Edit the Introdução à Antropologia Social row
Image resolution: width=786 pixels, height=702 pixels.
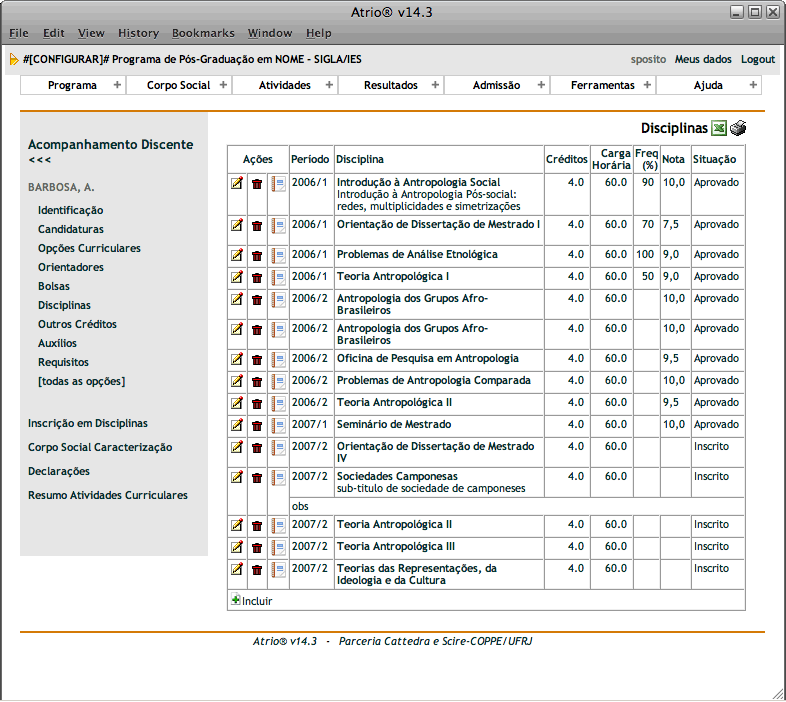(x=237, y=183)
